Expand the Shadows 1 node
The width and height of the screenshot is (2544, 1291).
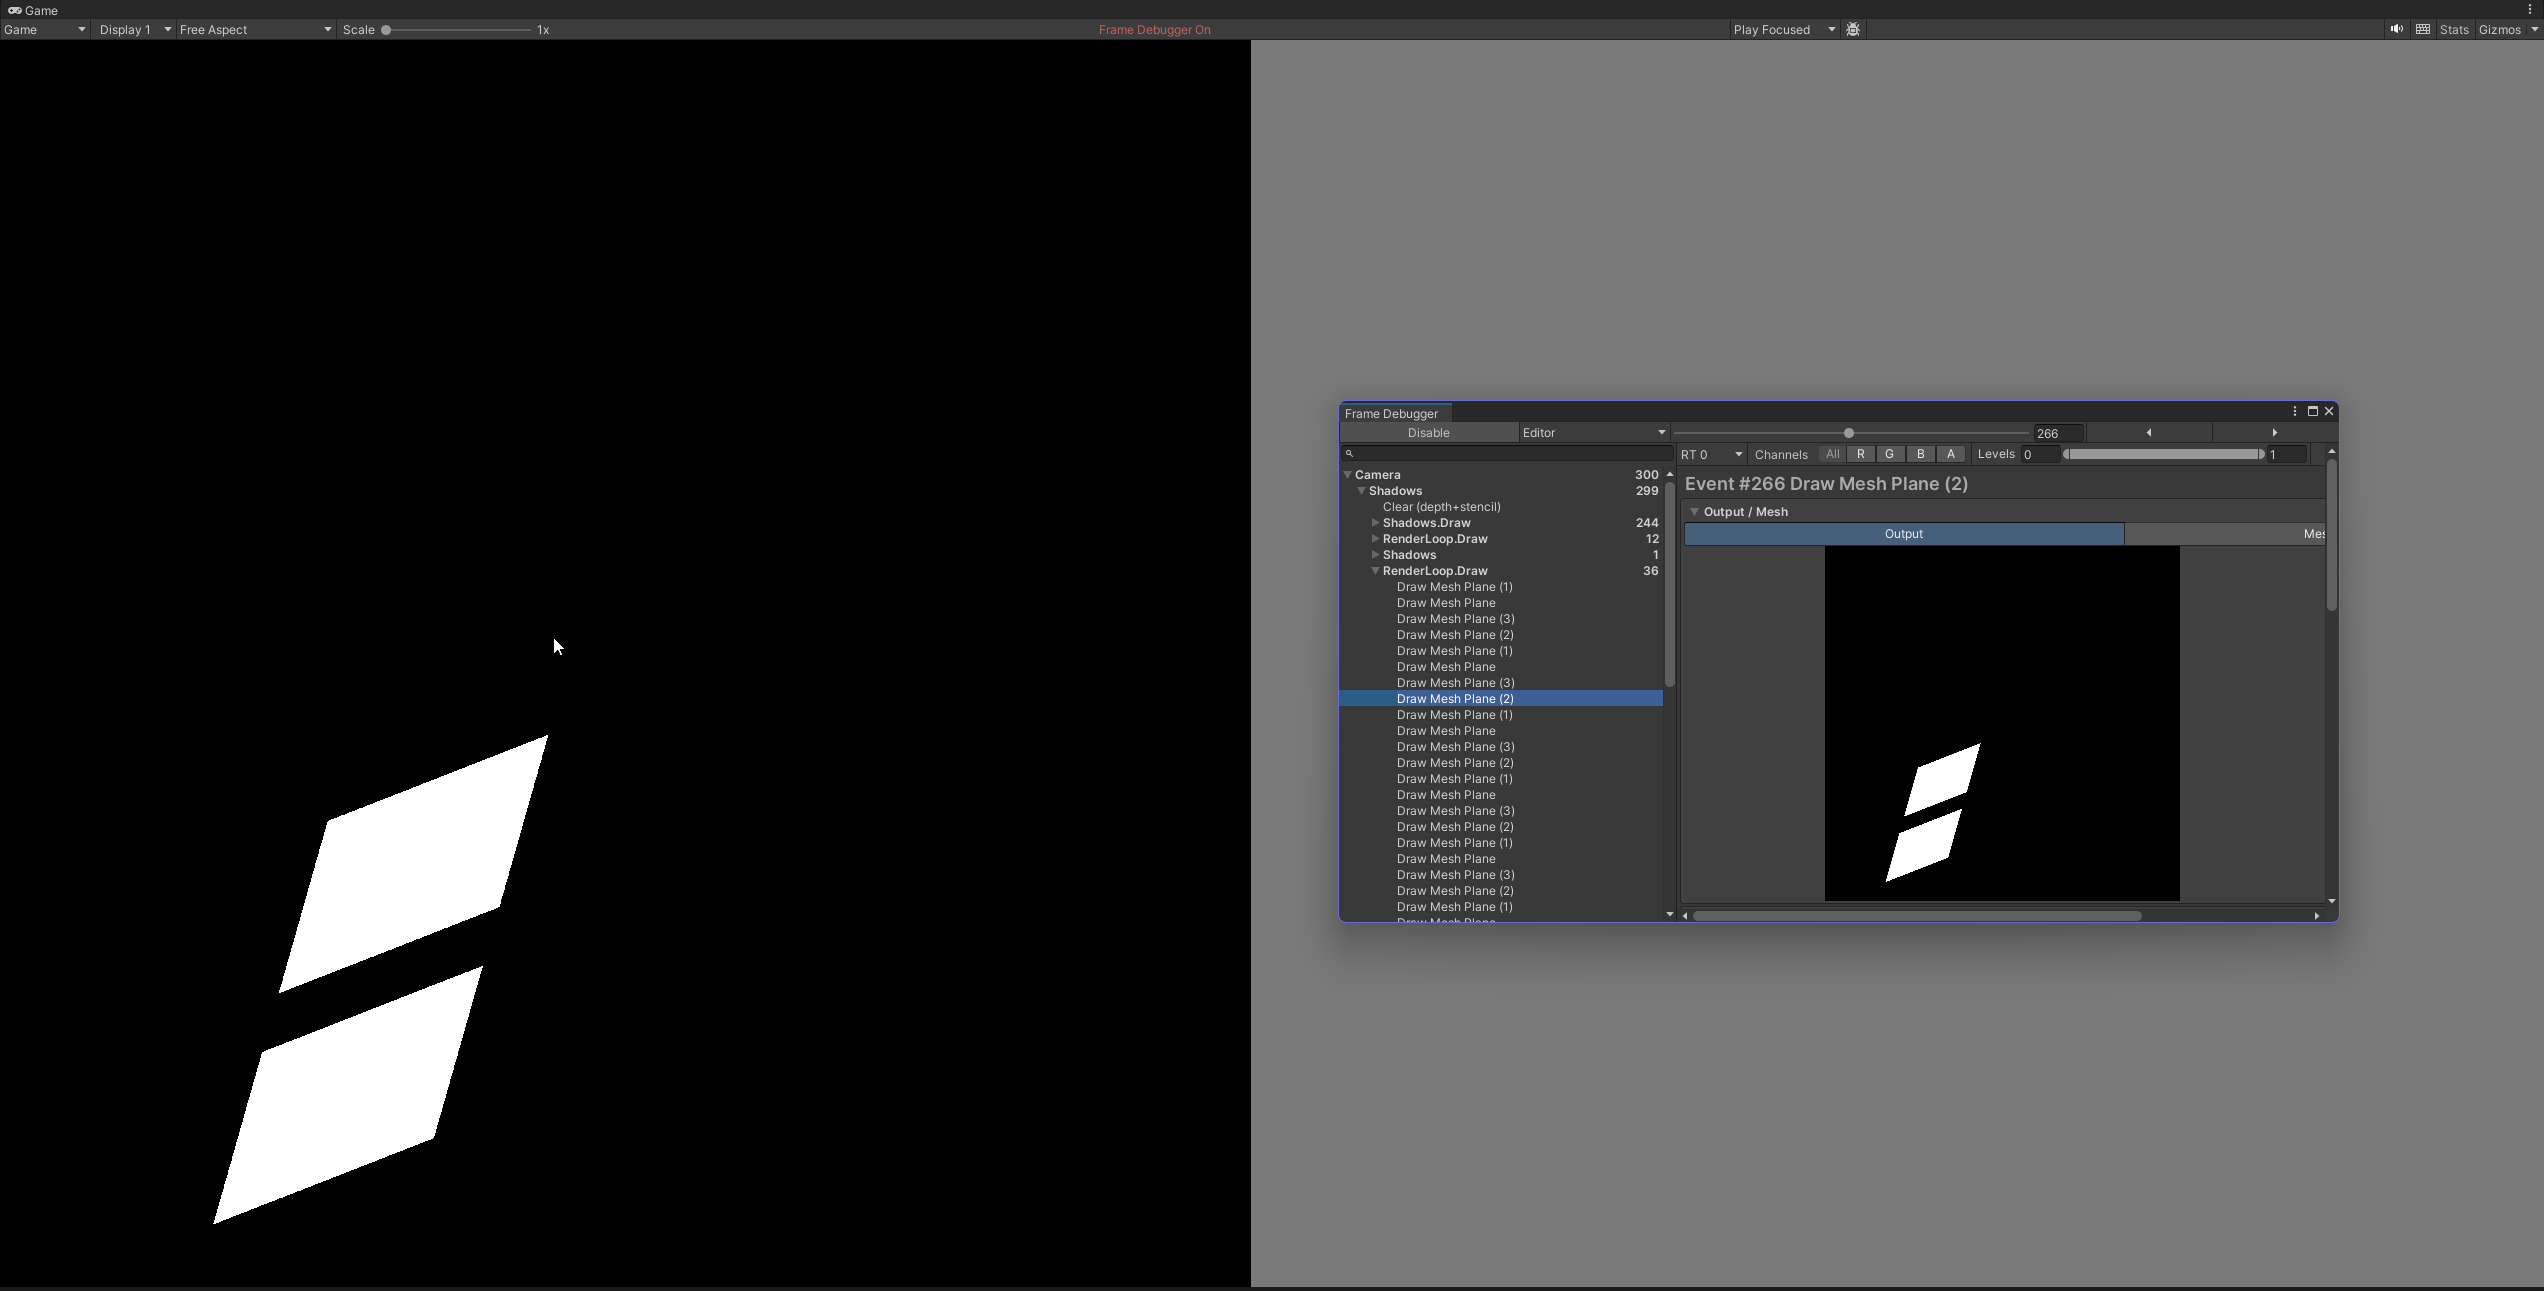(x=1376, y=555)
